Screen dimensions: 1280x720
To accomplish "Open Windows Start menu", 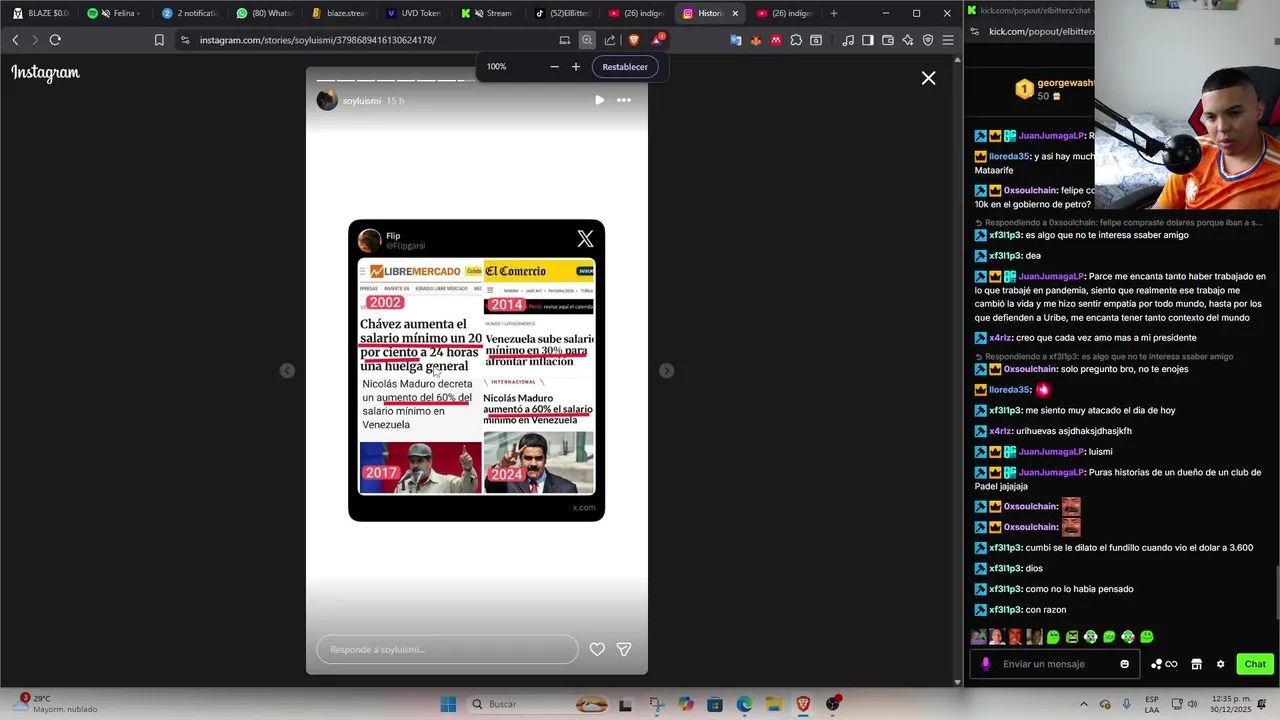I will coord(448,704).
